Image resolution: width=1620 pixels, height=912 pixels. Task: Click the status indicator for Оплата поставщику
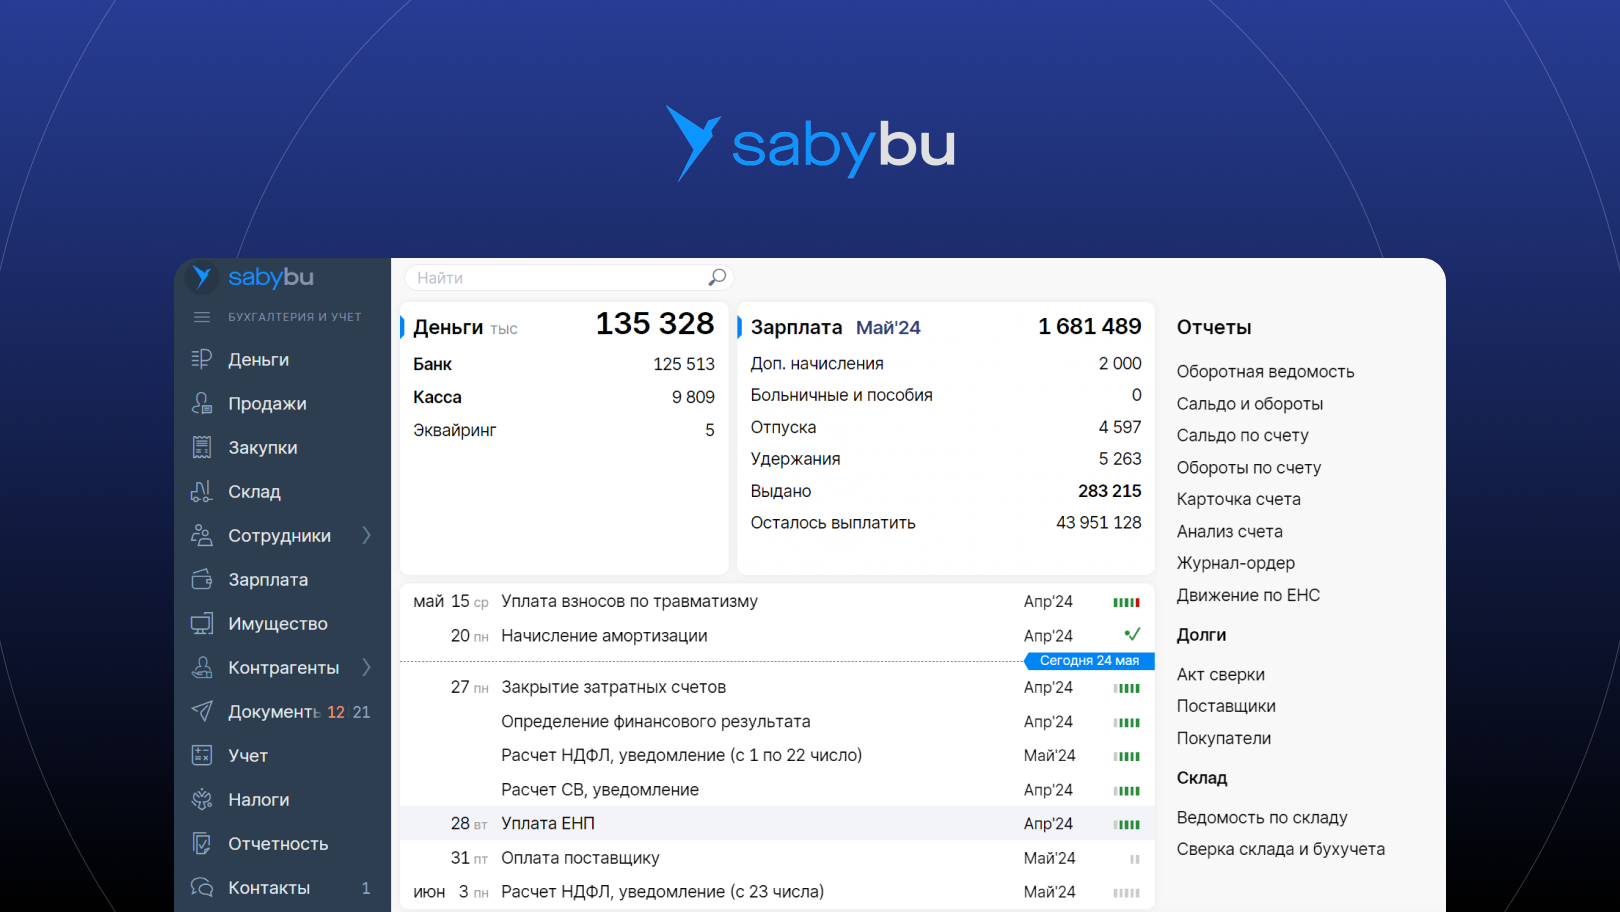1135,859
